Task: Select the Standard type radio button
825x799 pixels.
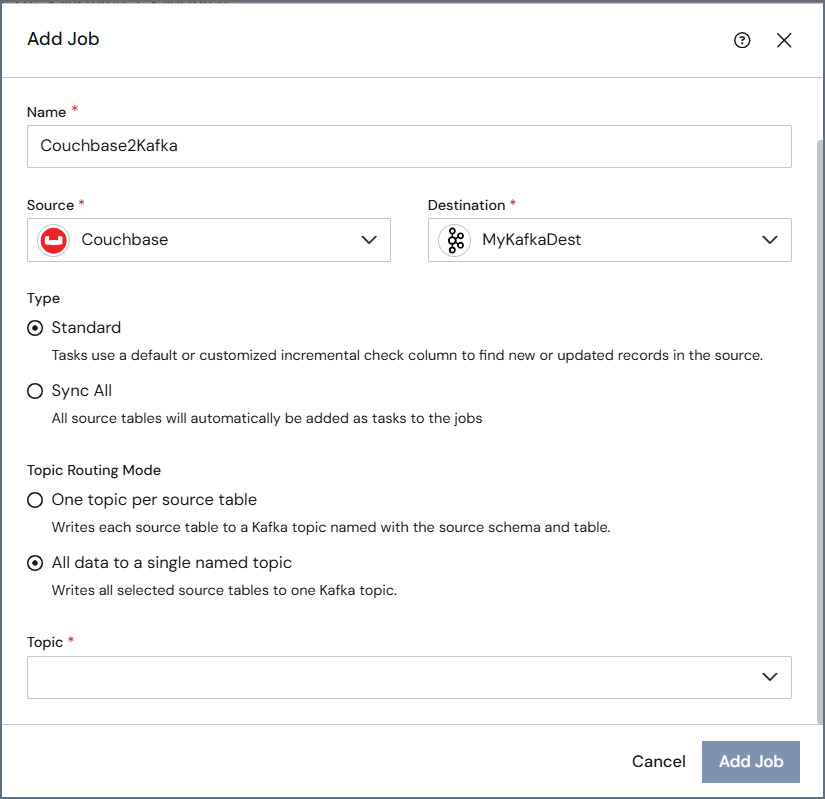Action: (x=35, y=328)
